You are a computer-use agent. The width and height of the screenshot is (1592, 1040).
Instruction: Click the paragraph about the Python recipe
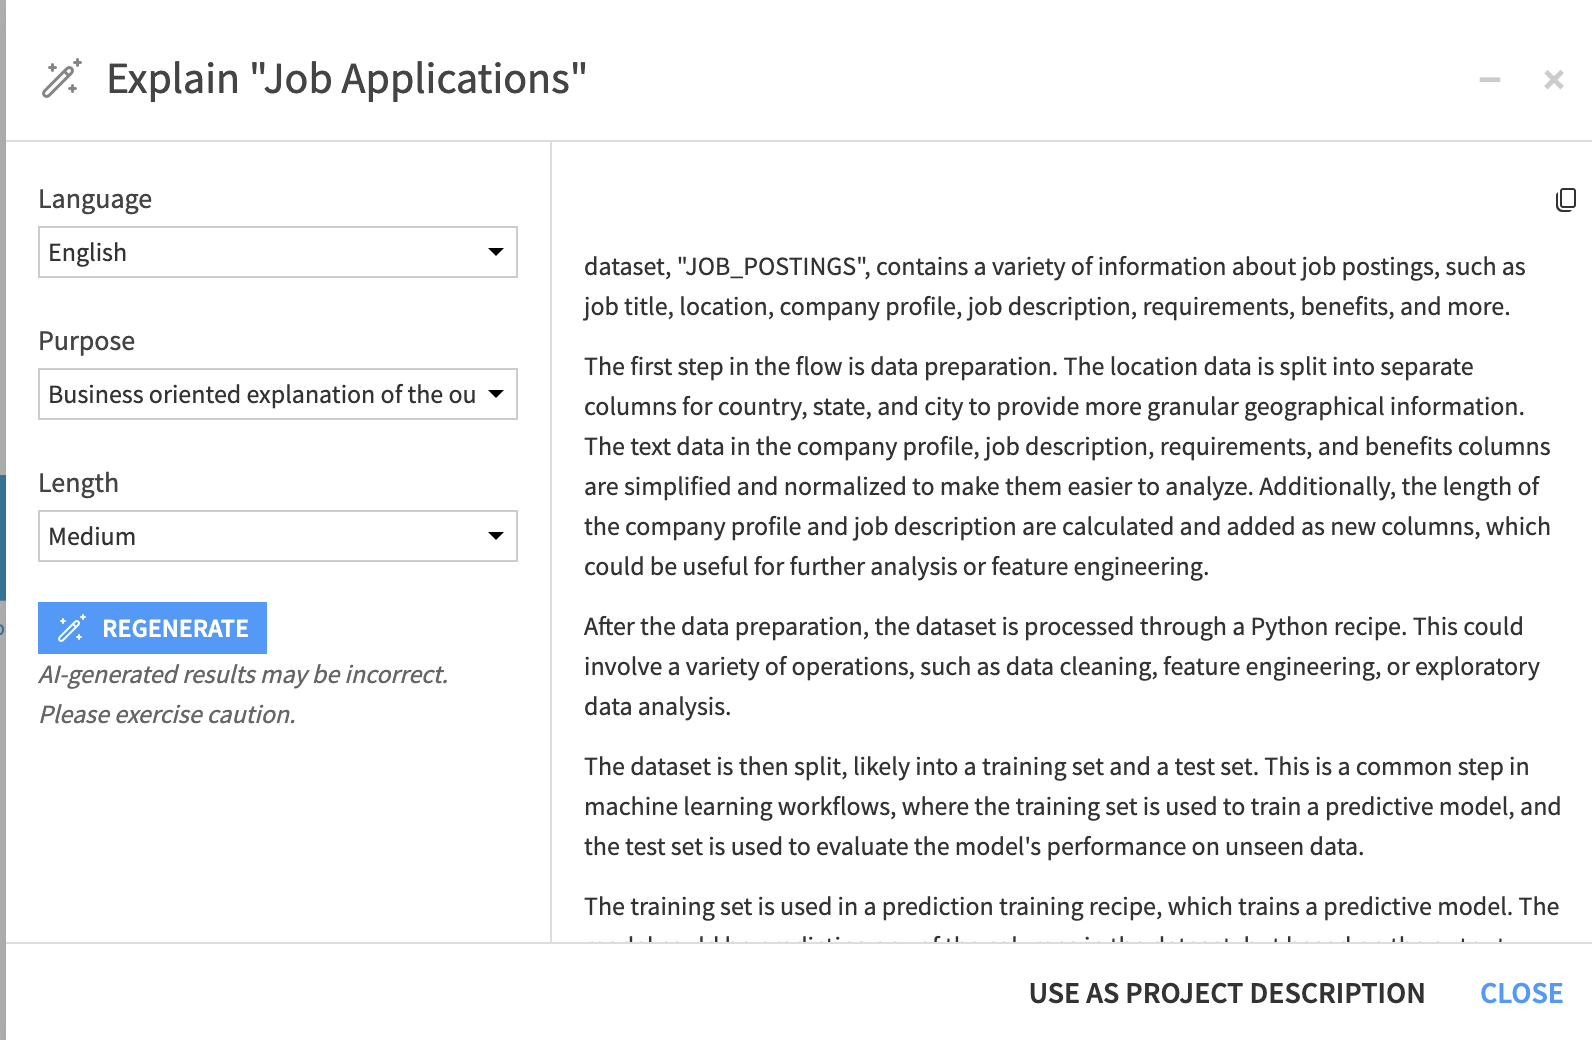click(x=1061, y=666)
